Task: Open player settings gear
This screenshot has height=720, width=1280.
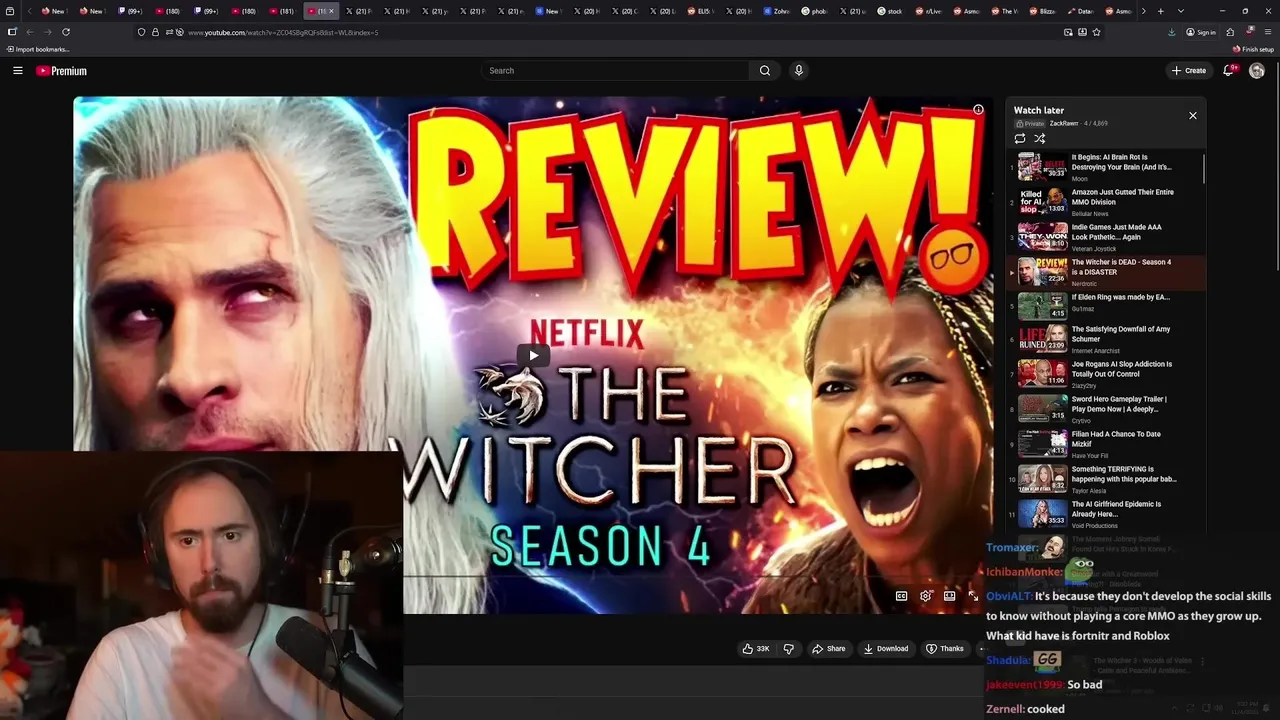Action: coord(925,596)
